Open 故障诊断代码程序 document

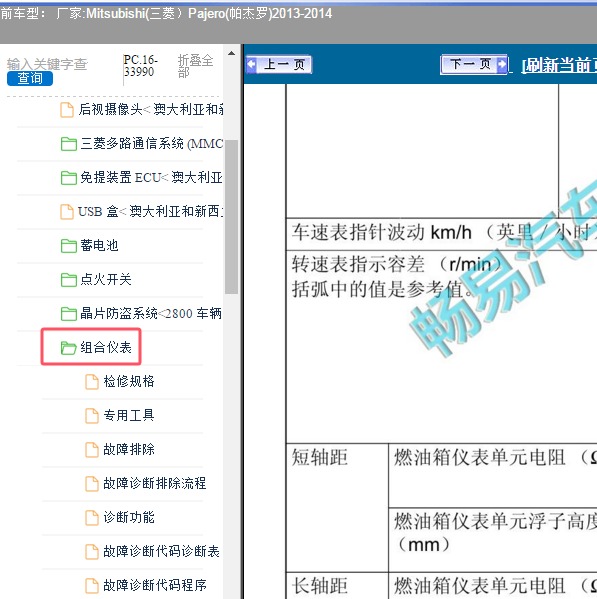[x=155, y=585]
